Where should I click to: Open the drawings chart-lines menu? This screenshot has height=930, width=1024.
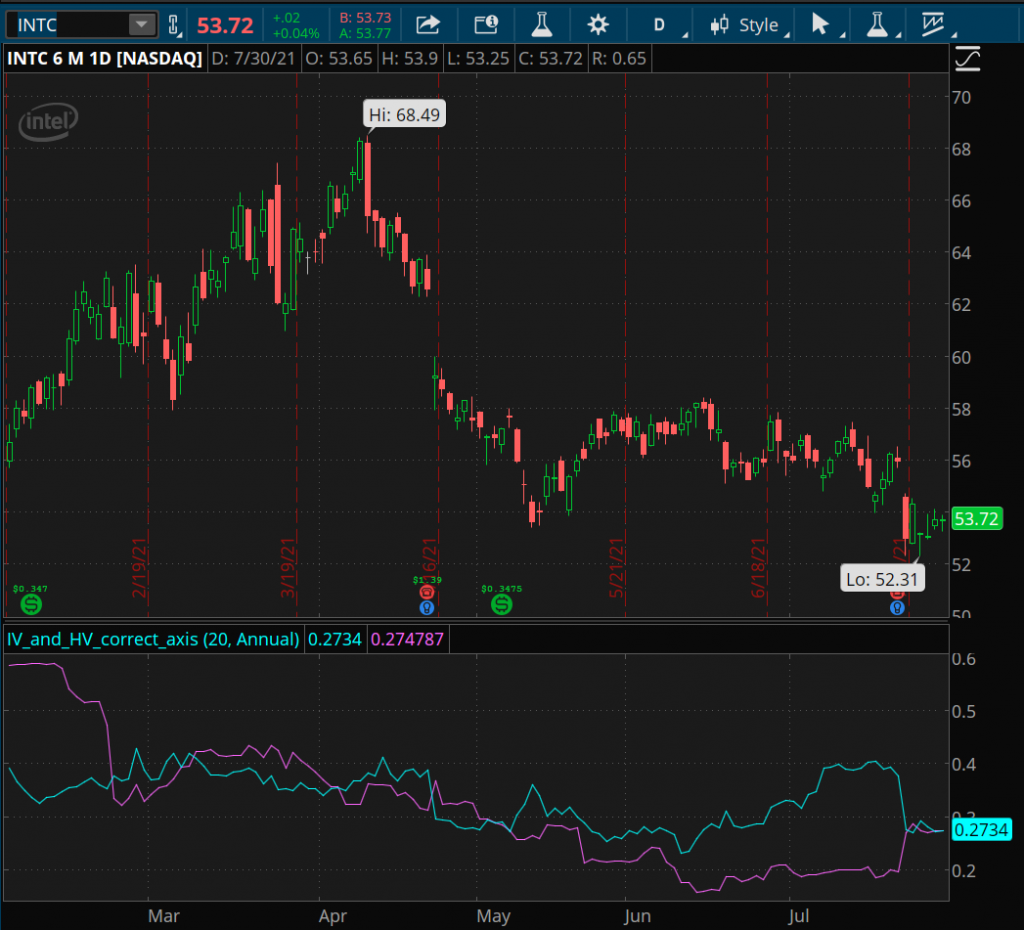point(934,25)
